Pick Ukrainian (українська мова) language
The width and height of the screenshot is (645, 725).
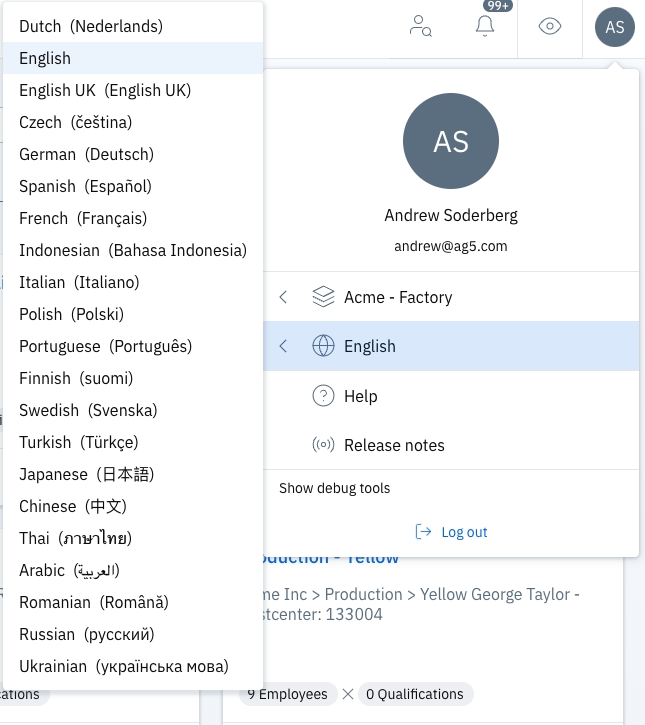(x=124, y=666)
